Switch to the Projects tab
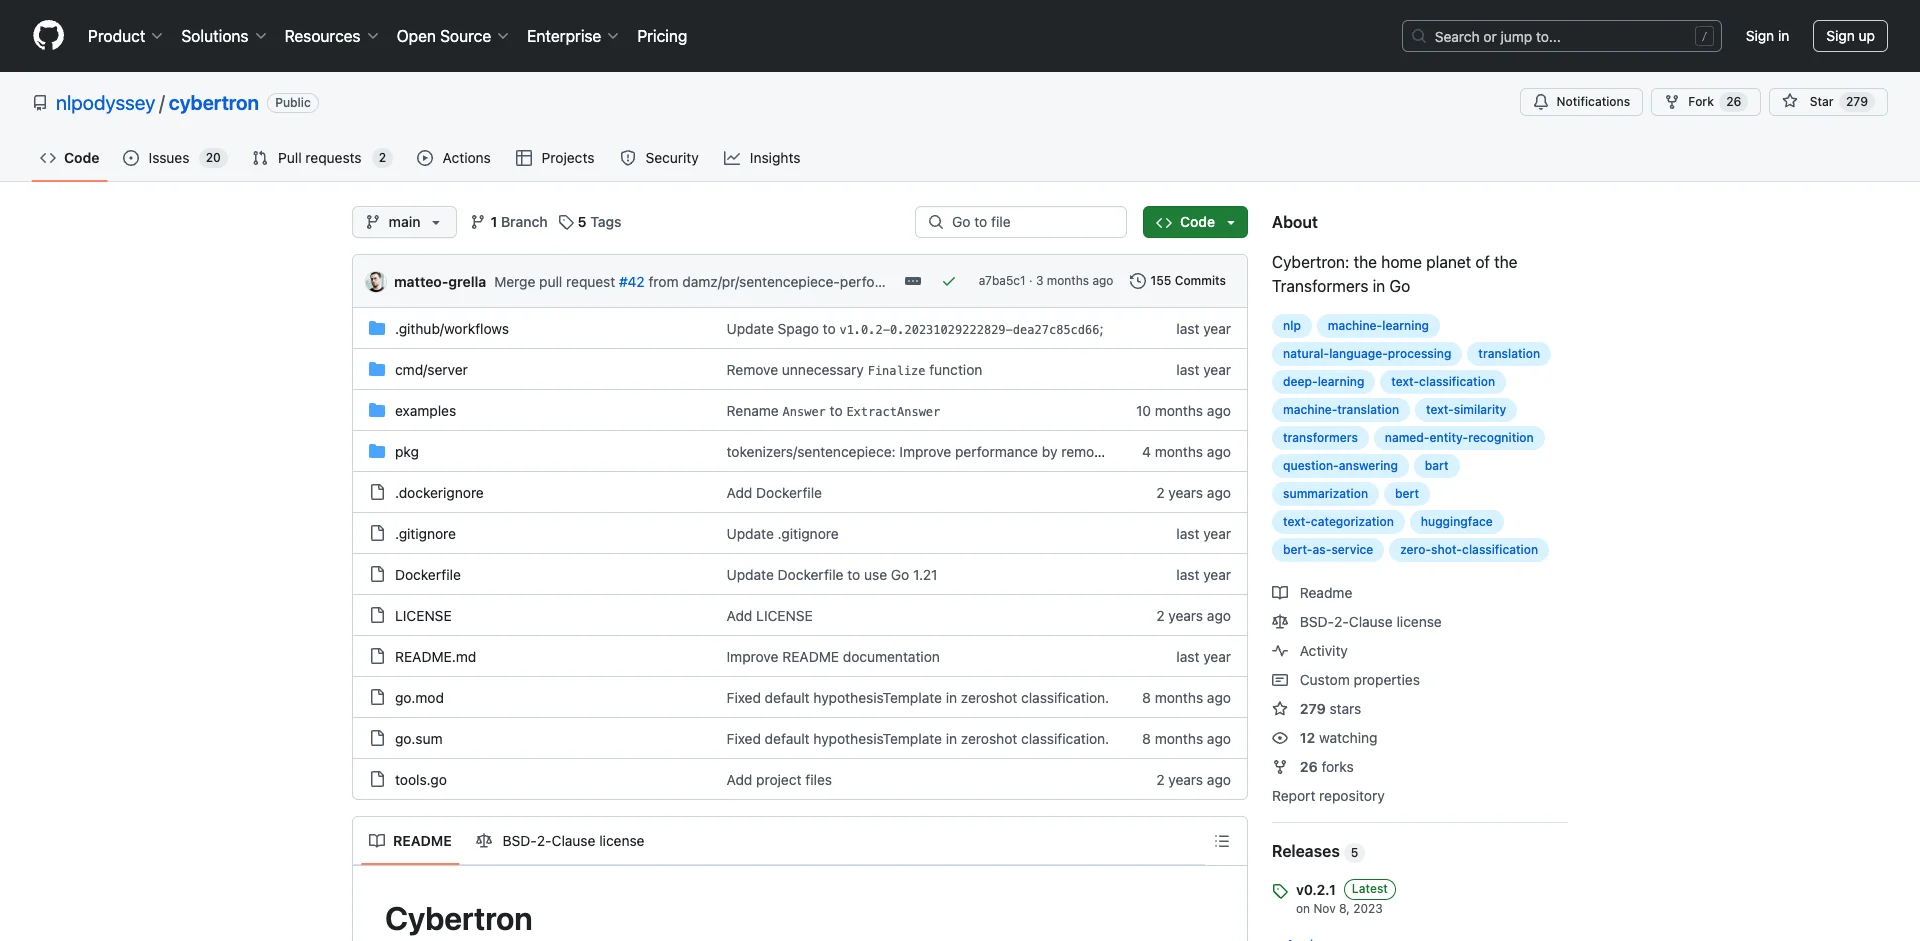This screenshot has height=941, width=1920. click(x=555, y=158)
